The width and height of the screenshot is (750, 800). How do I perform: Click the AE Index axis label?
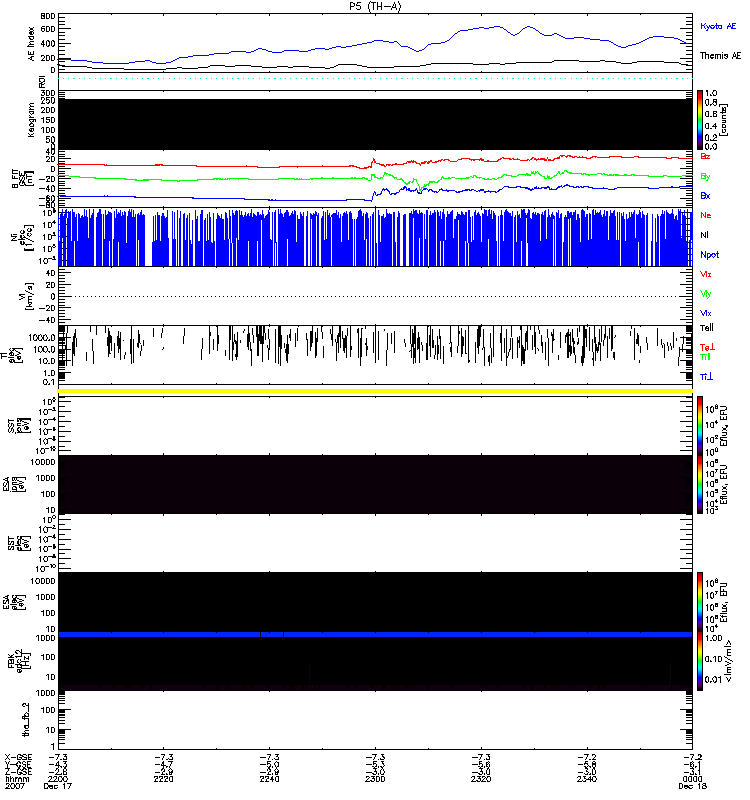click(x=32, y=44)
